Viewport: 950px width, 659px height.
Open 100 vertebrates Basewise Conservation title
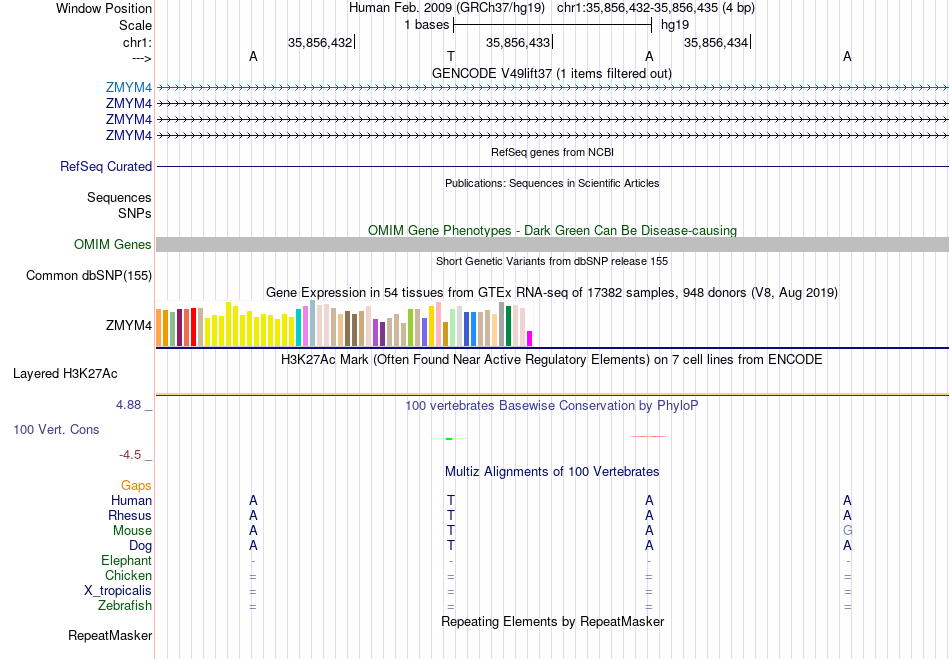[x=552, y=406]
